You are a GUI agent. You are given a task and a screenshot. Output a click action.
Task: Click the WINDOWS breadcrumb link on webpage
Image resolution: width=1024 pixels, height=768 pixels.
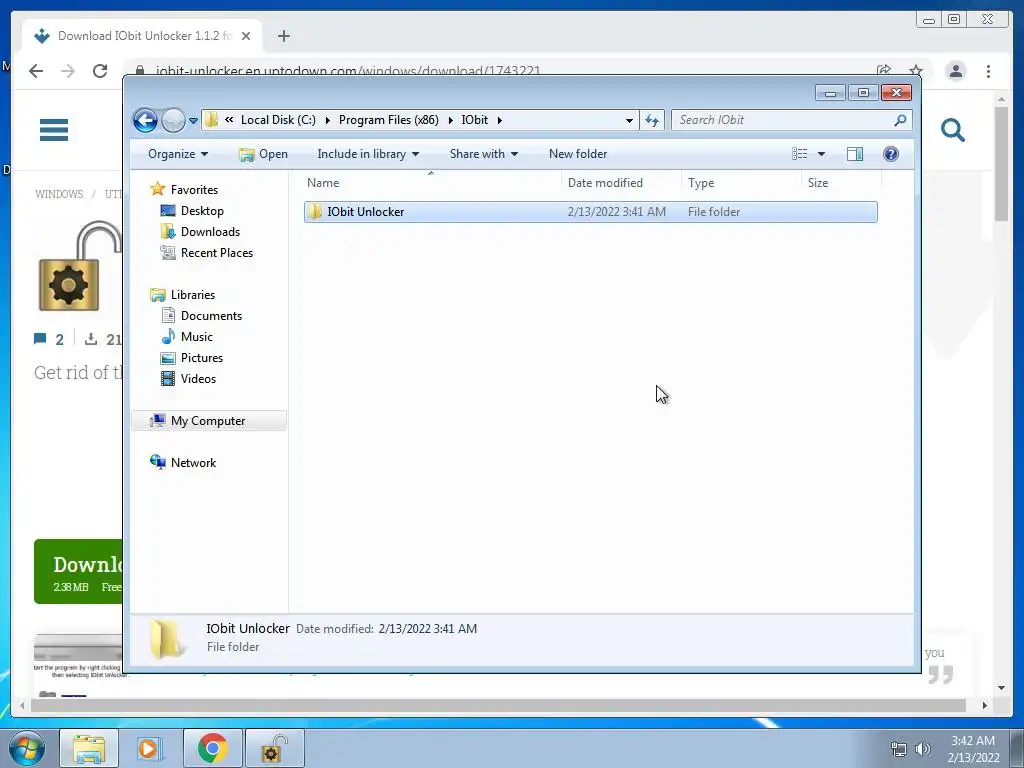[x=59, y=194]
